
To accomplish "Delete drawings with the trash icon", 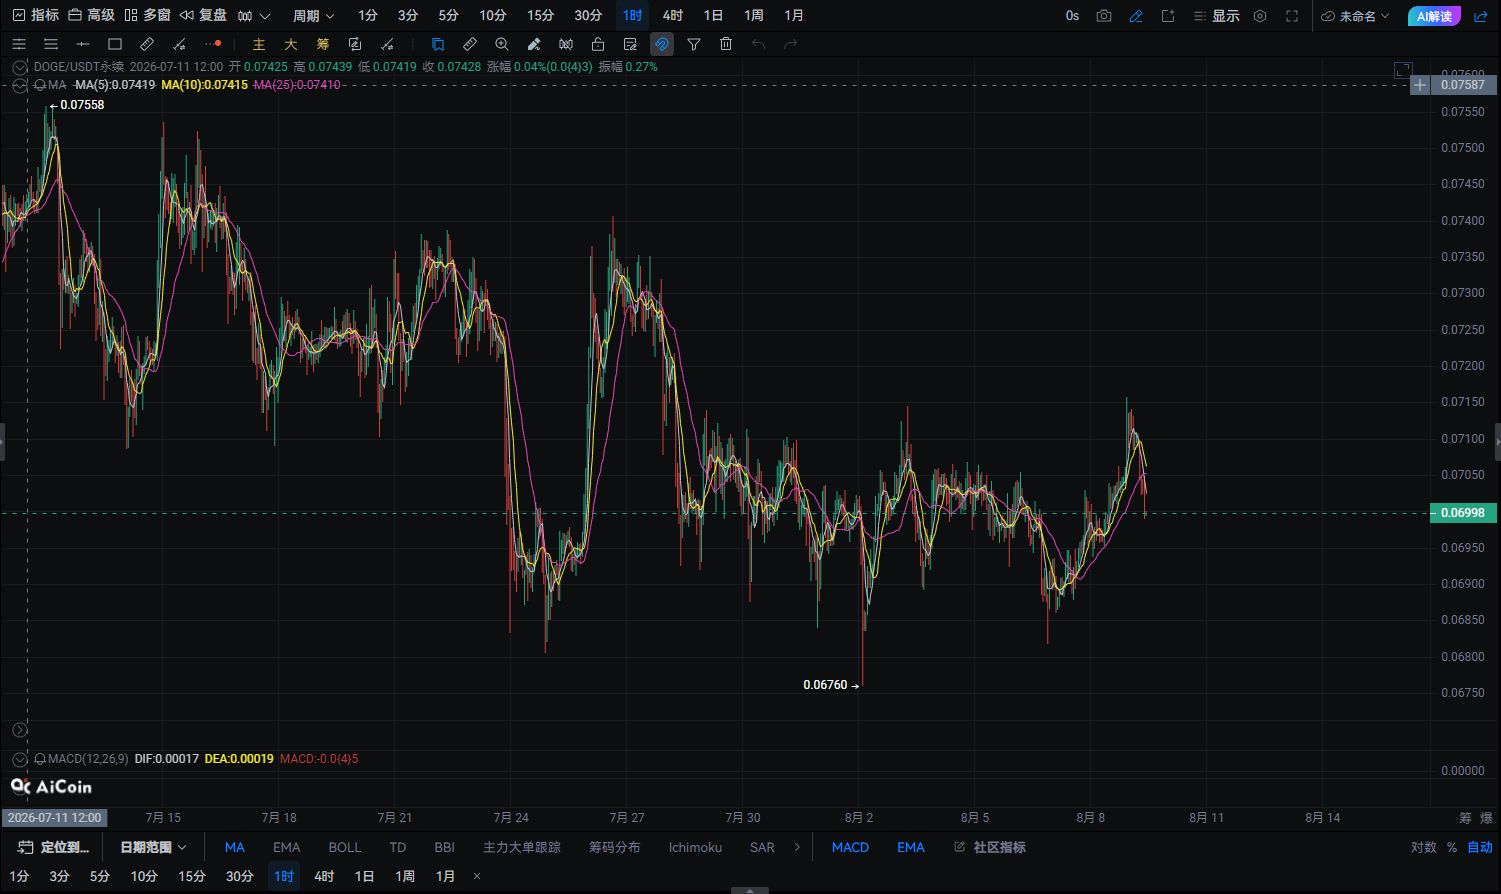I will [x=726, y=44].
